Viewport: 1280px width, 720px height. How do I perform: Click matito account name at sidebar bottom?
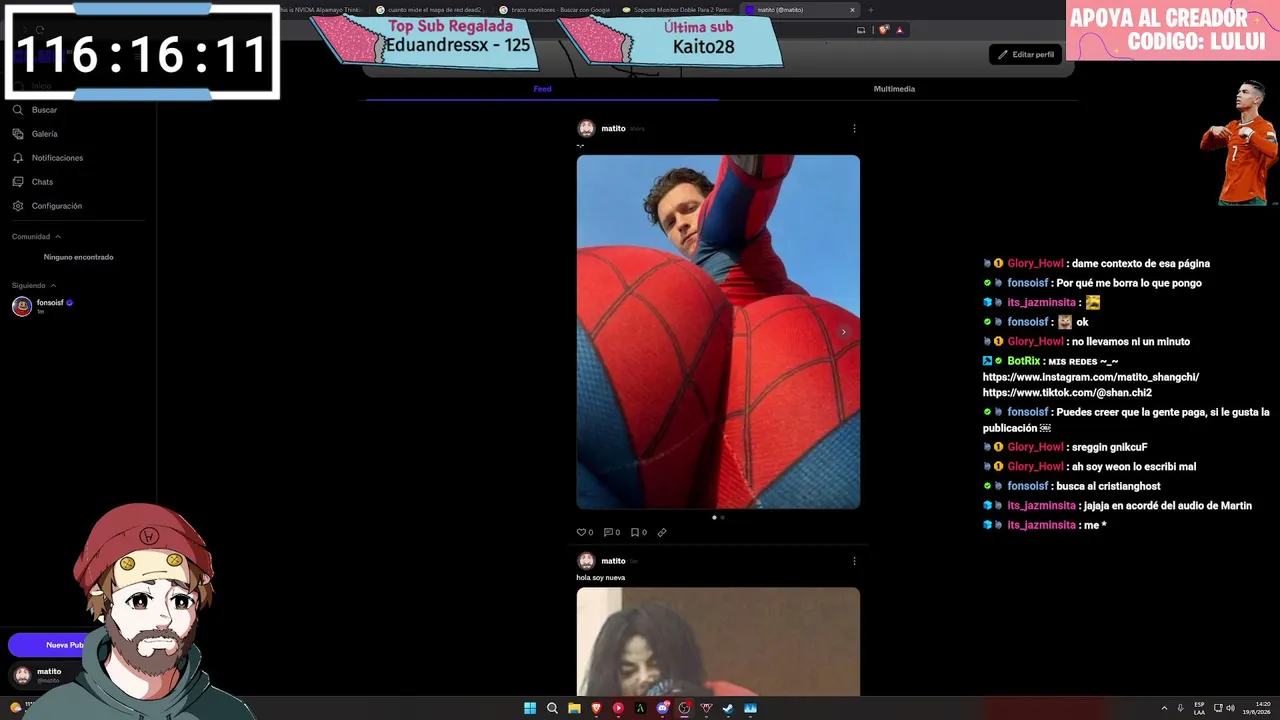point(49,671)
